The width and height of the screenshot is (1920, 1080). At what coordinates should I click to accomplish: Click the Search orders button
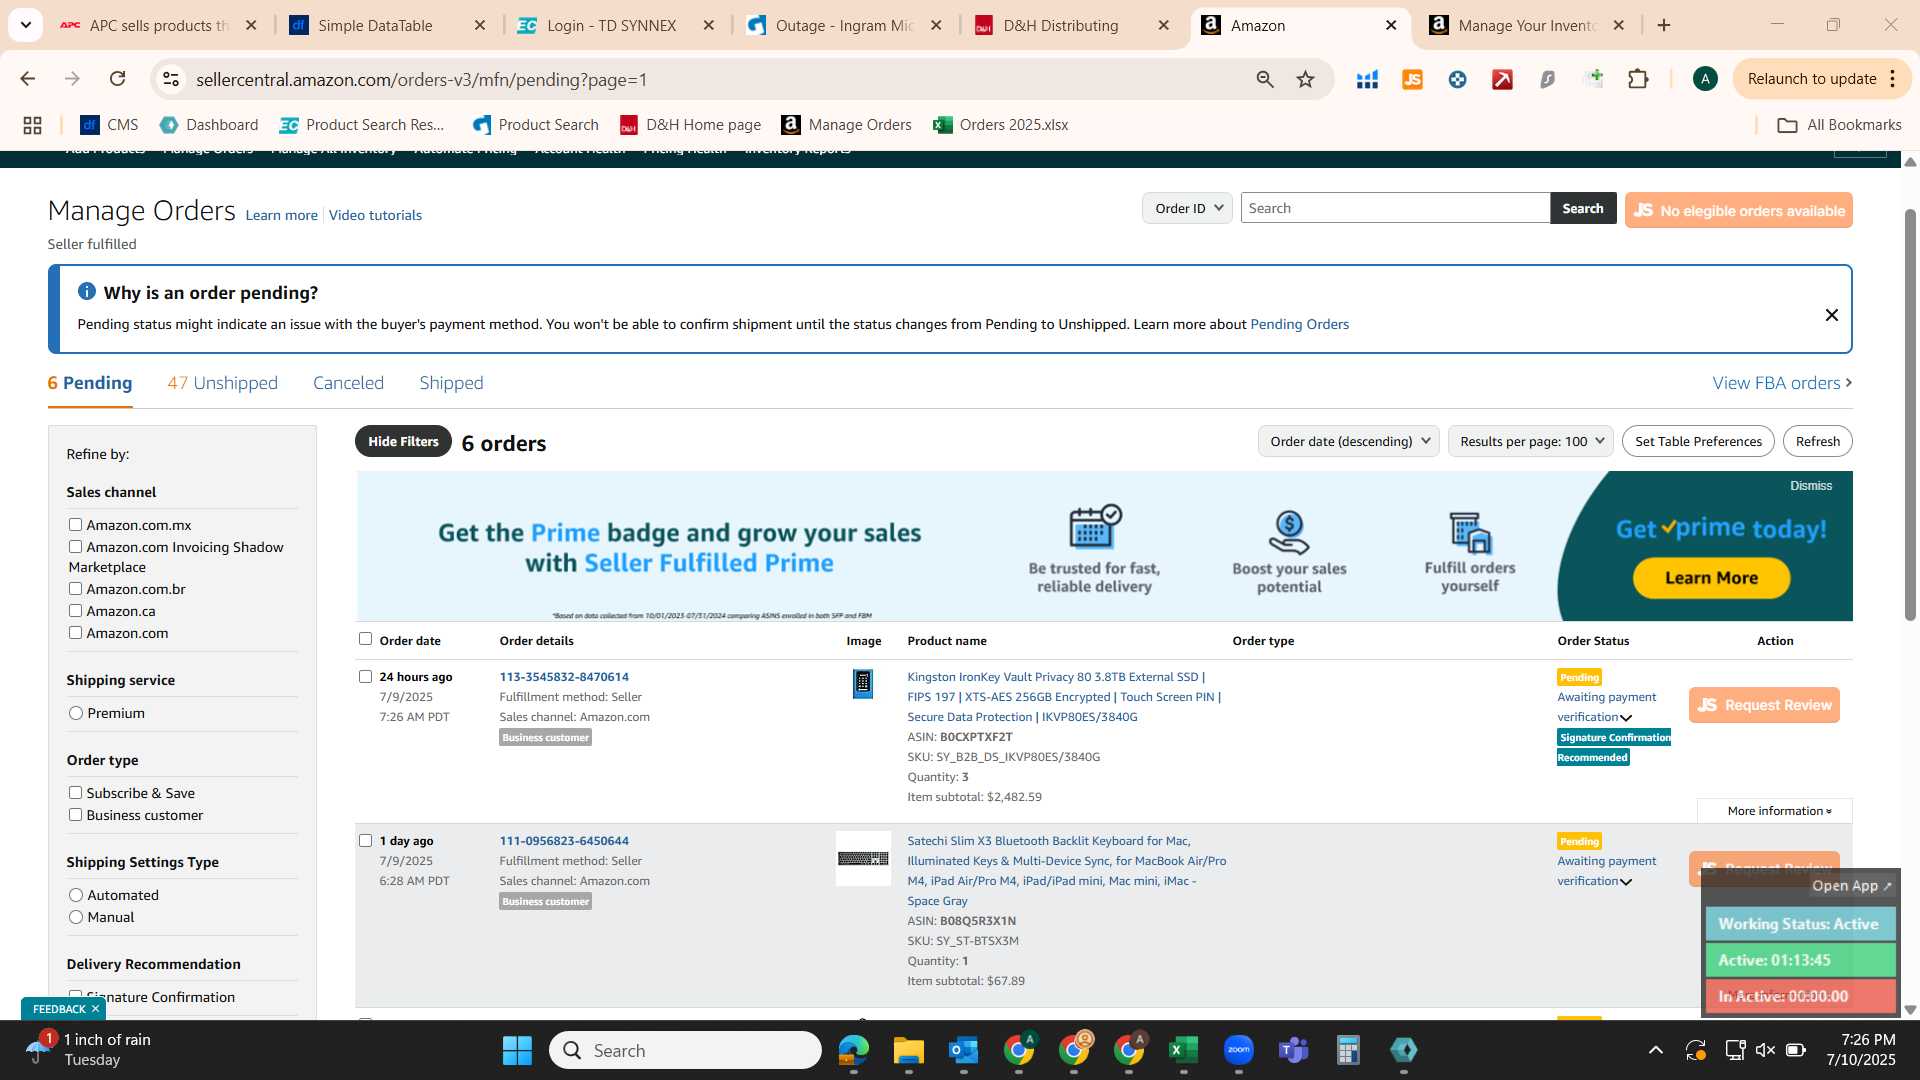1583,208
